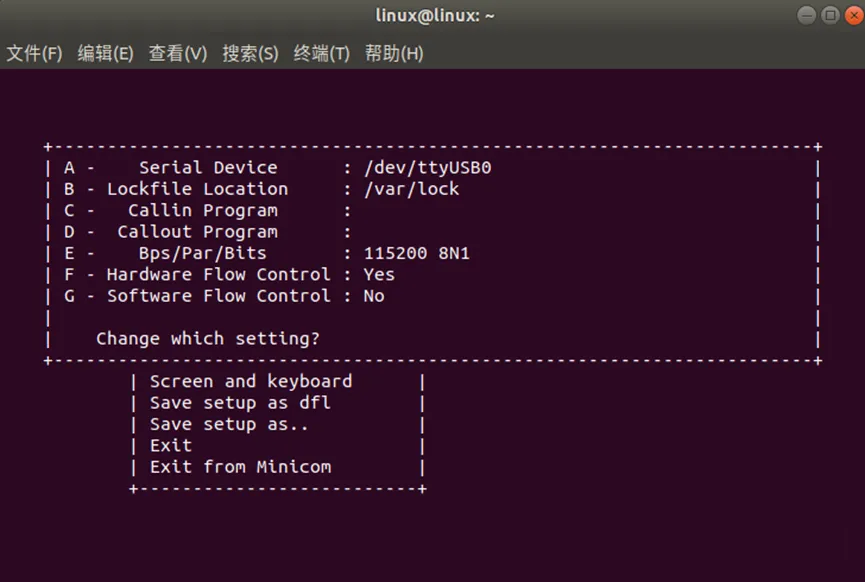865x582 pixels.
Task: Click the maximize window button
Action: [x=830, y=15]
